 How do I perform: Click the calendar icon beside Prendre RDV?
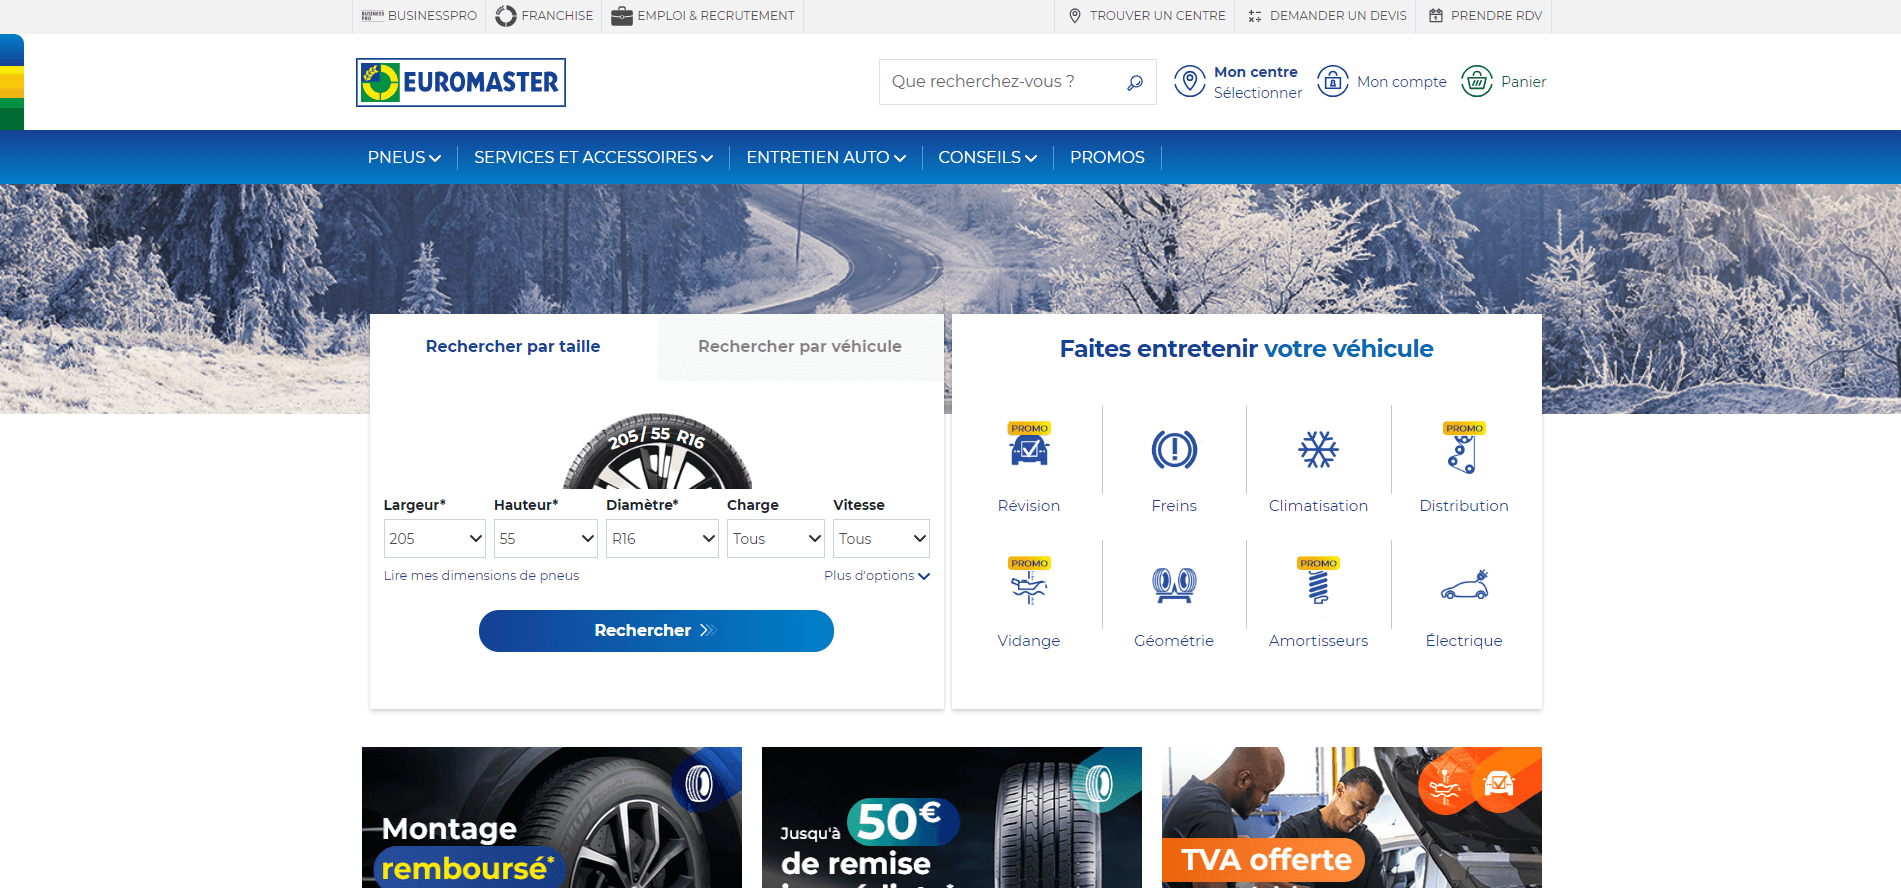coord(1436,16)
